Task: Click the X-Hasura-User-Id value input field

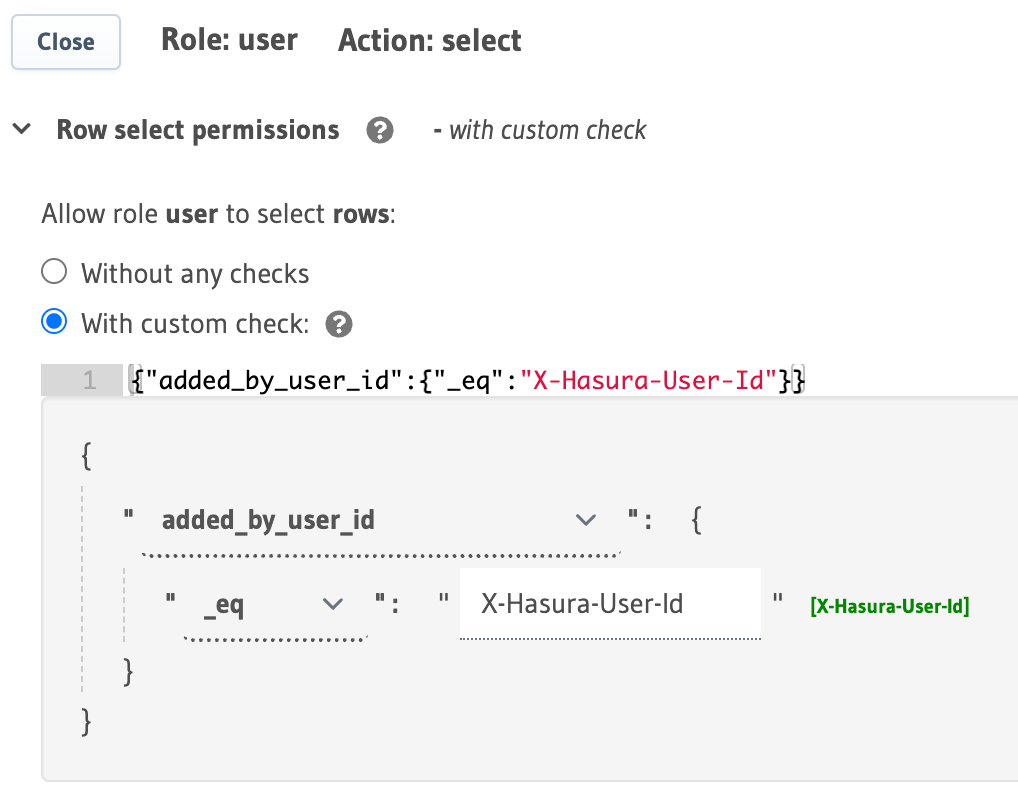Action: click(610, 603)
